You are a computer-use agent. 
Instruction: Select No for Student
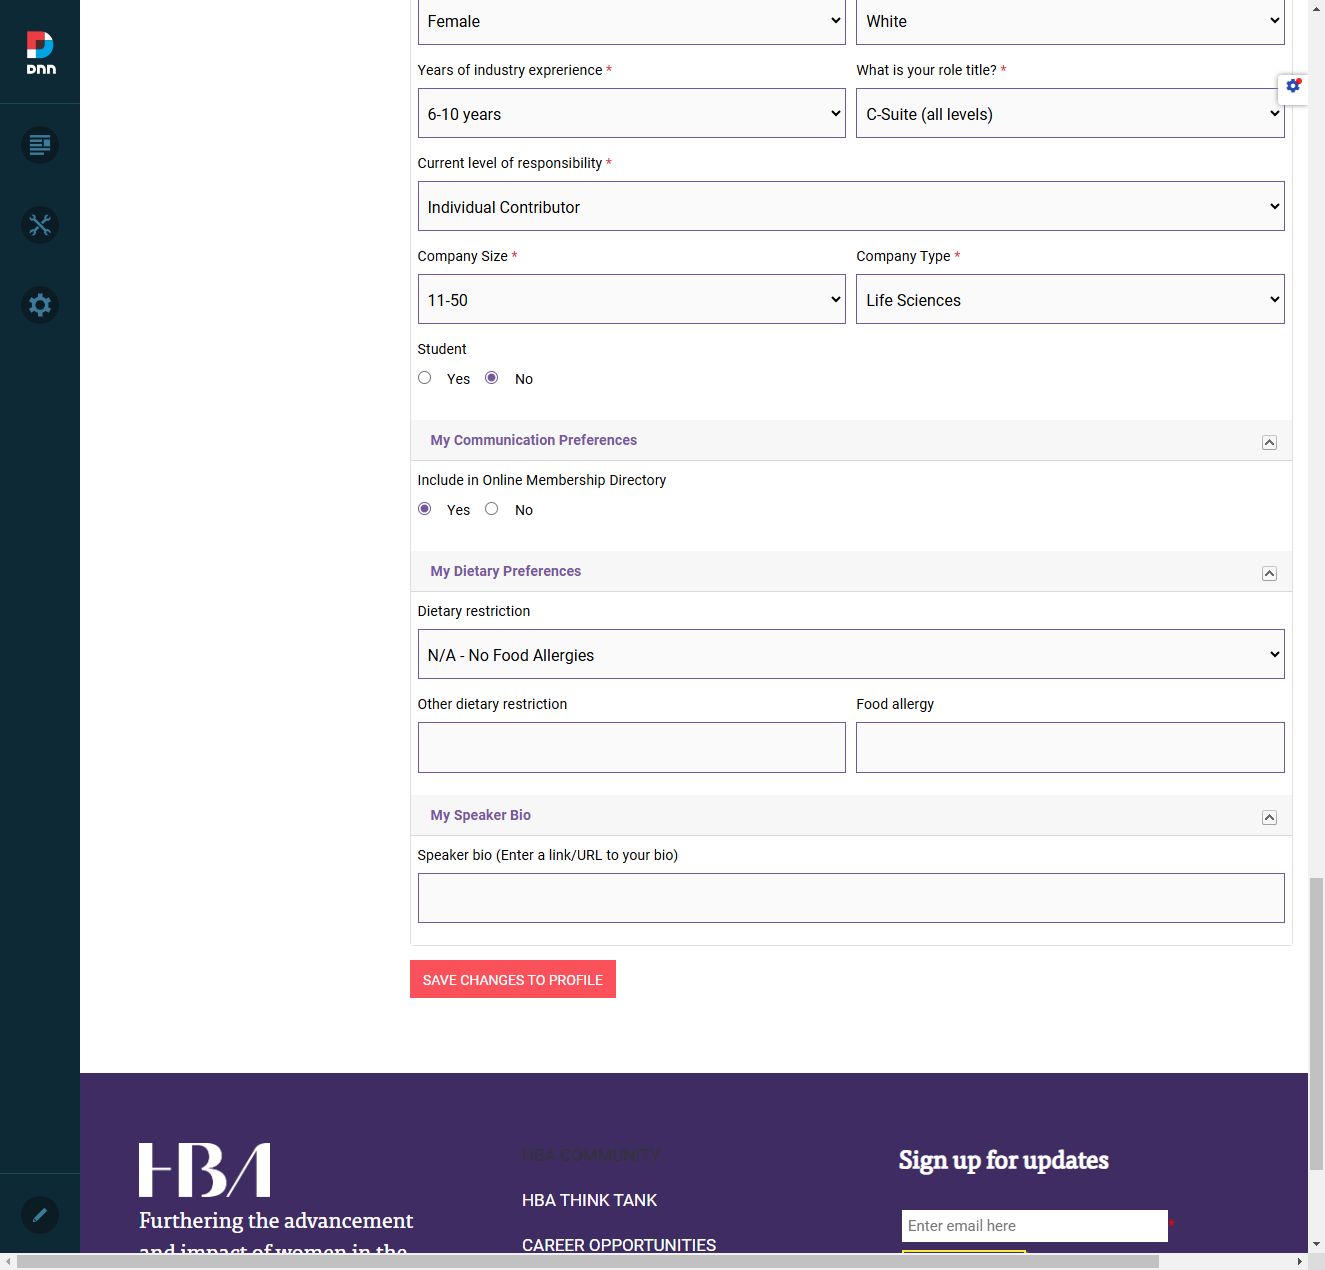pyautogui.click(x=491, y=378)
